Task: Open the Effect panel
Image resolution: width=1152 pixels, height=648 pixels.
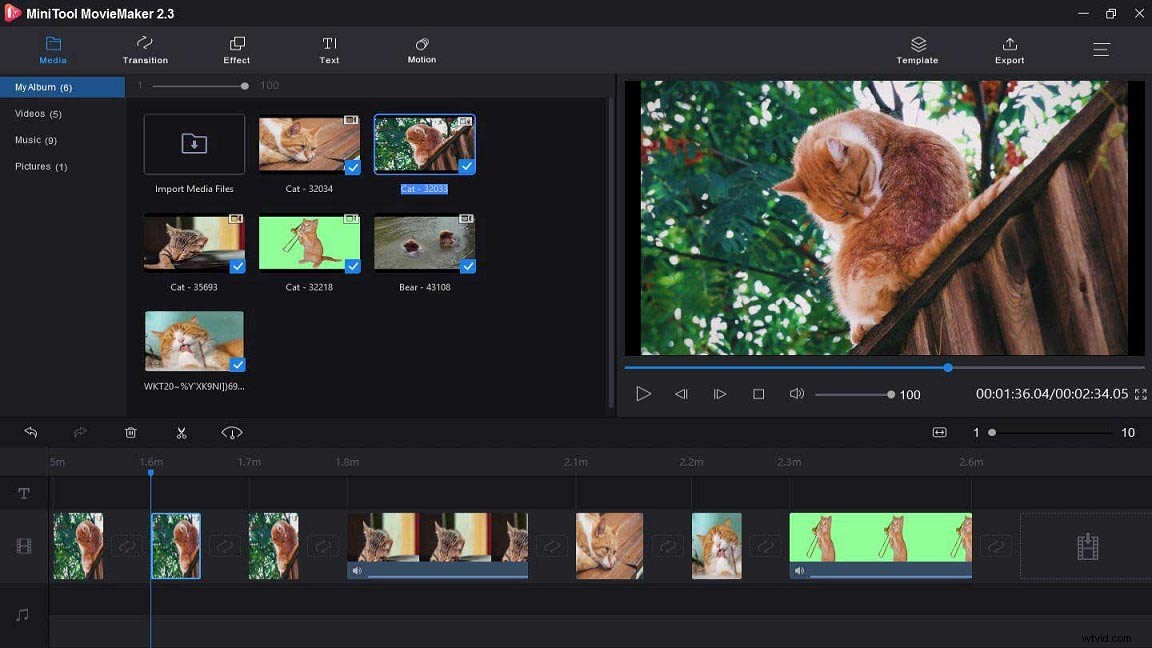Action: point(236,50)
